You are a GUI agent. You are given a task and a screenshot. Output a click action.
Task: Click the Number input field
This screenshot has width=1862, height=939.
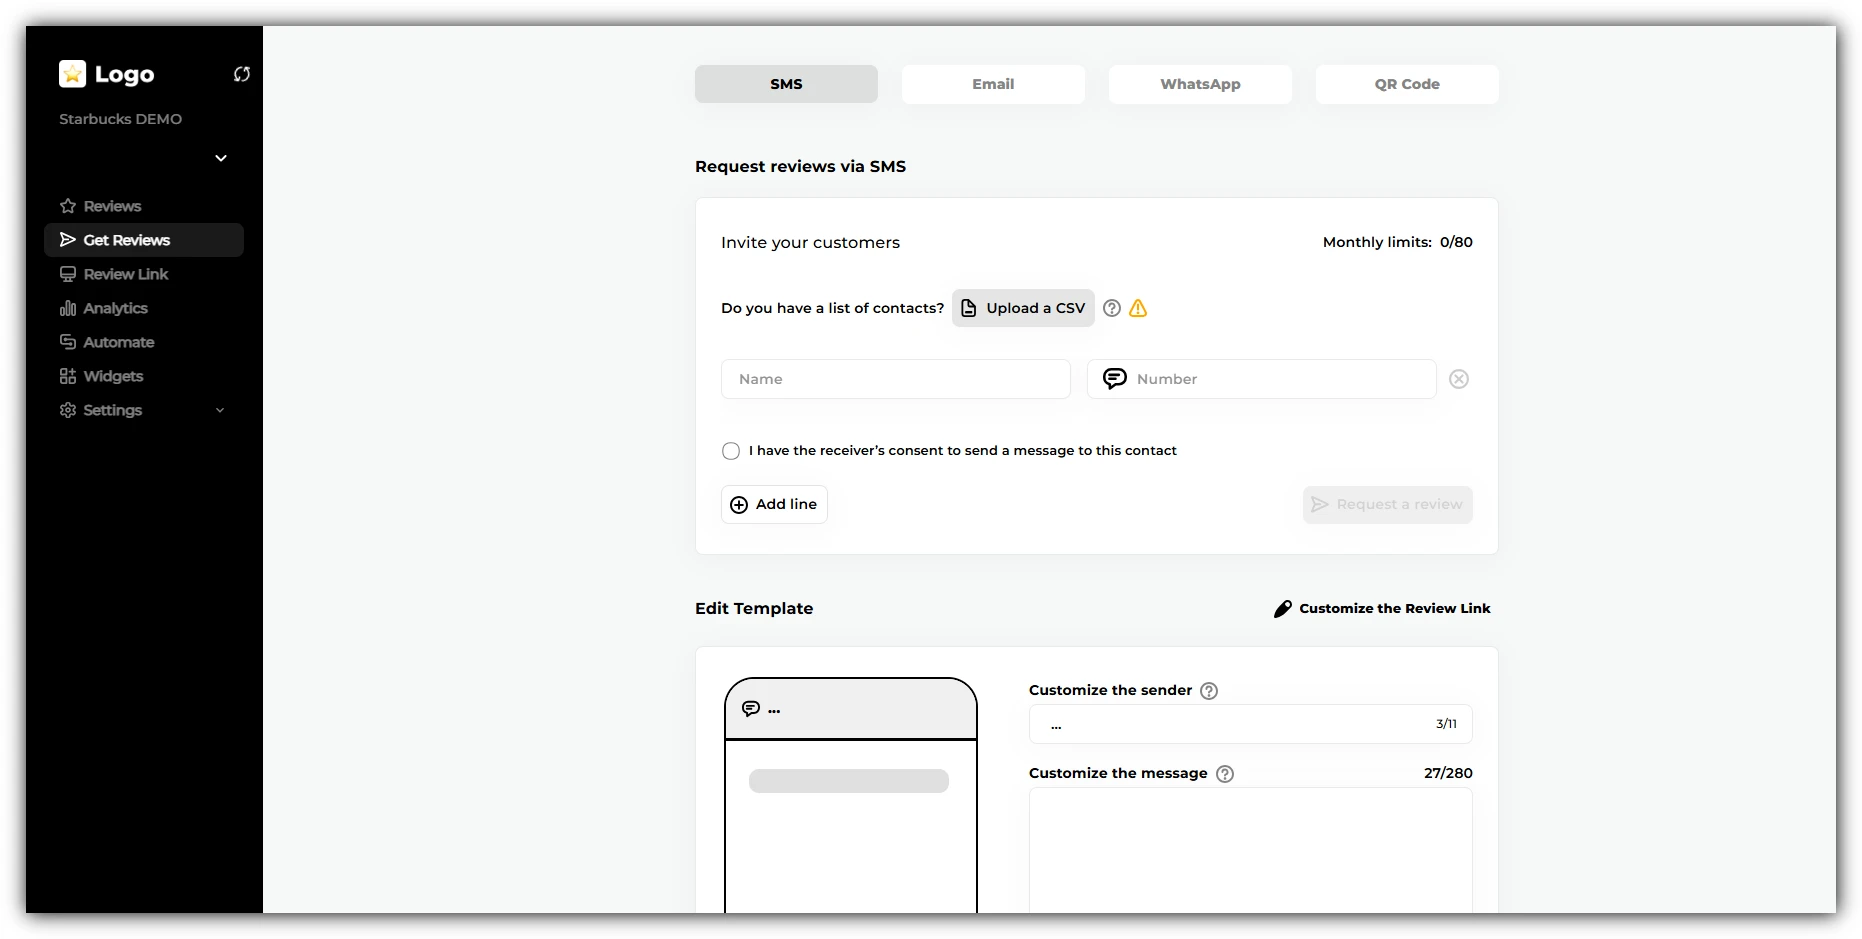point(1262,379)
